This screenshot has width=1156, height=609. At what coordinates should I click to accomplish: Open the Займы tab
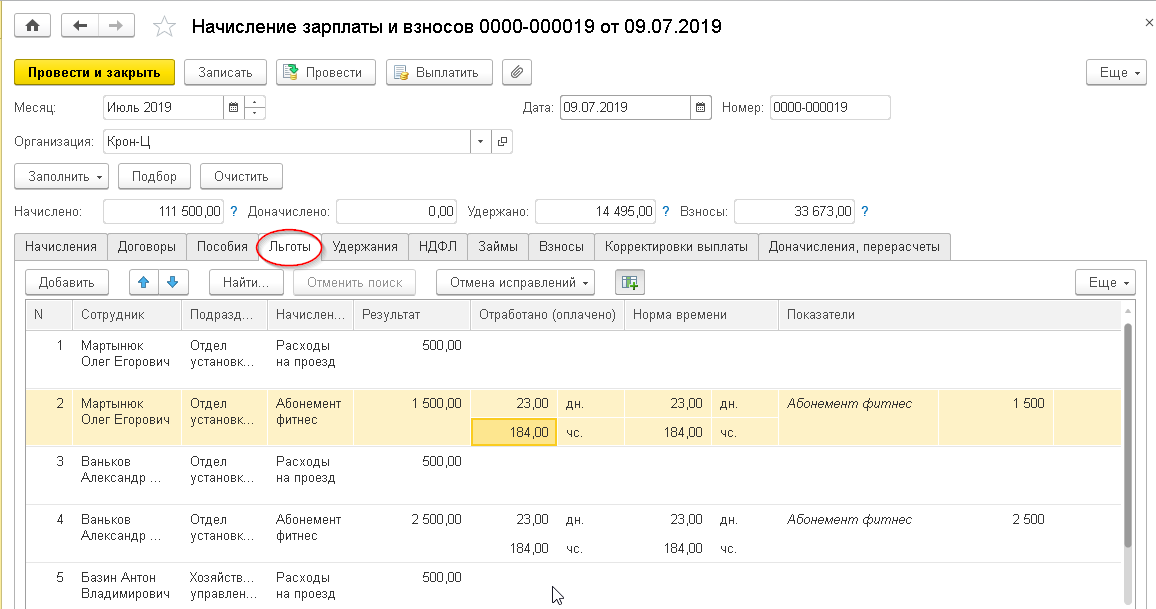pyautogui.click(x=498, y=247)
